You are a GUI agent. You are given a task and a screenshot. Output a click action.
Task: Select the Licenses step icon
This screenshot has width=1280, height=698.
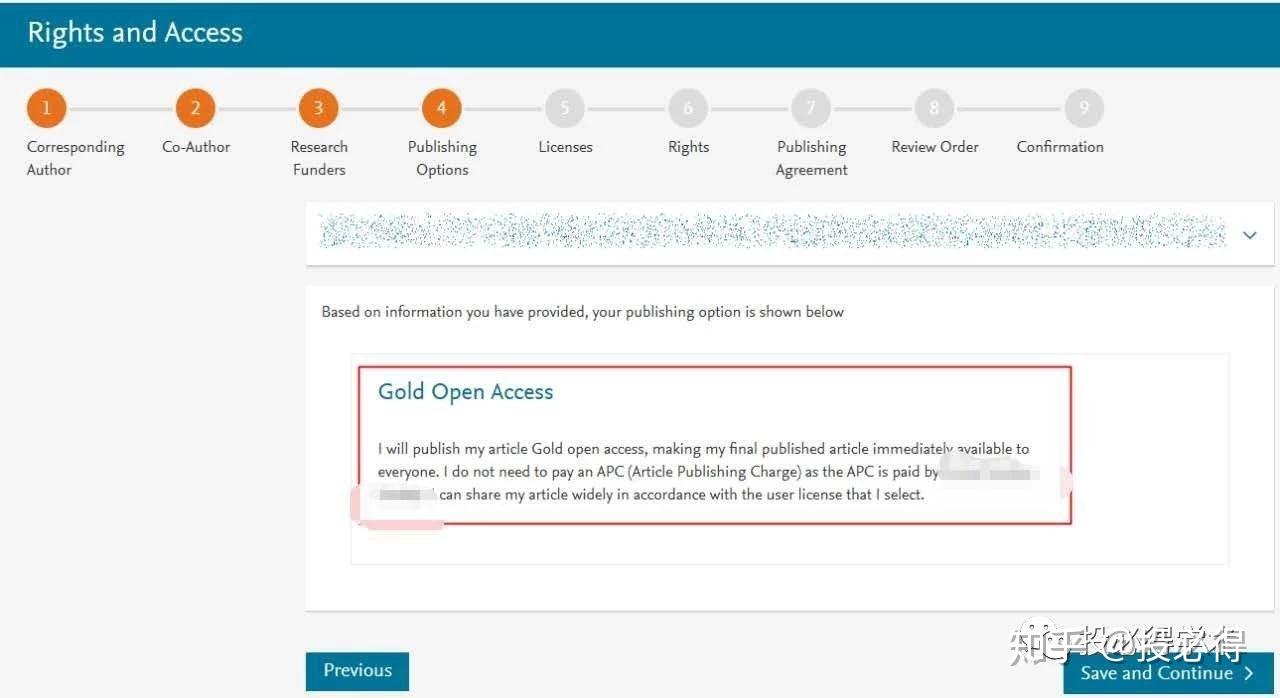point(565,107)
